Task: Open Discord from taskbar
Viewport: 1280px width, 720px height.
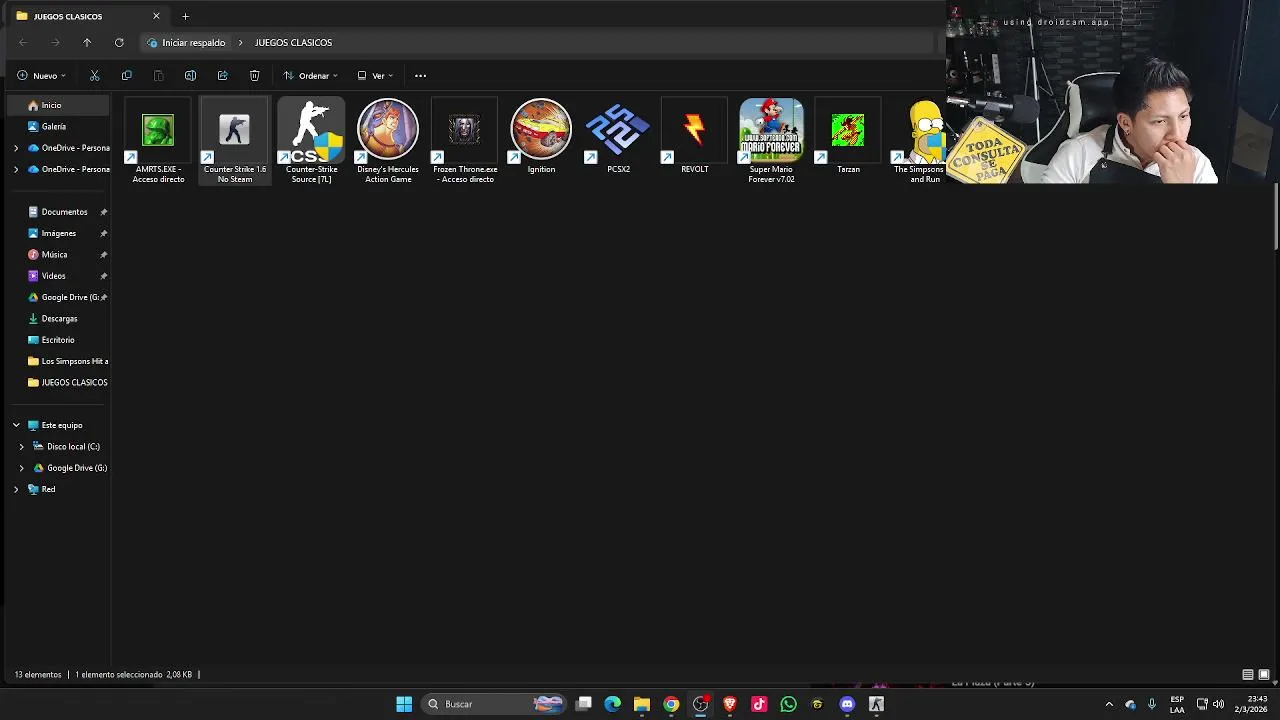Action: tap(847, 704)
